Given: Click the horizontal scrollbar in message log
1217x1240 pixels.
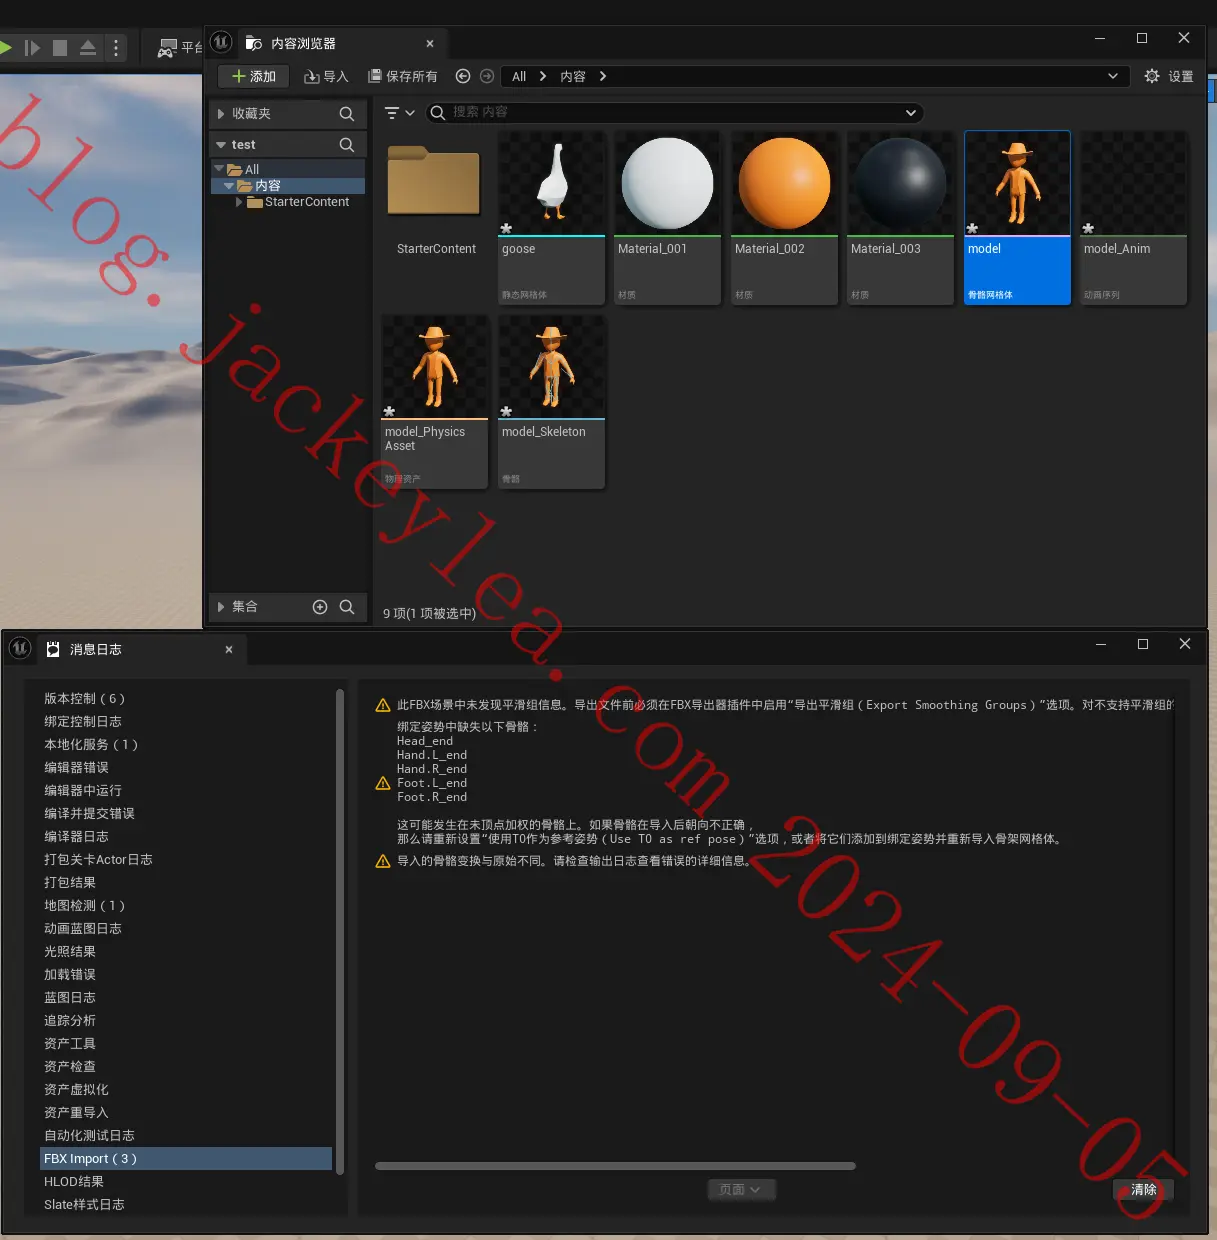Looking at the screenshot, I should click(615, 1166).
